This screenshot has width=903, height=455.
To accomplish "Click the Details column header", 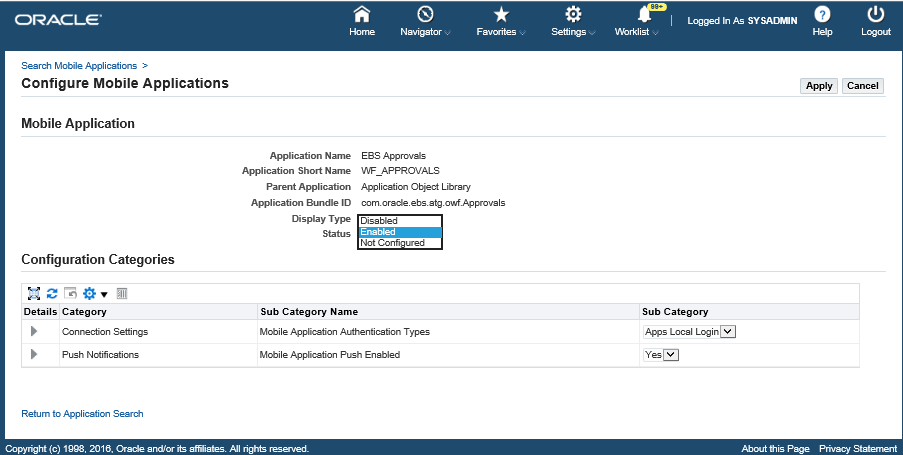I will 40,312.
